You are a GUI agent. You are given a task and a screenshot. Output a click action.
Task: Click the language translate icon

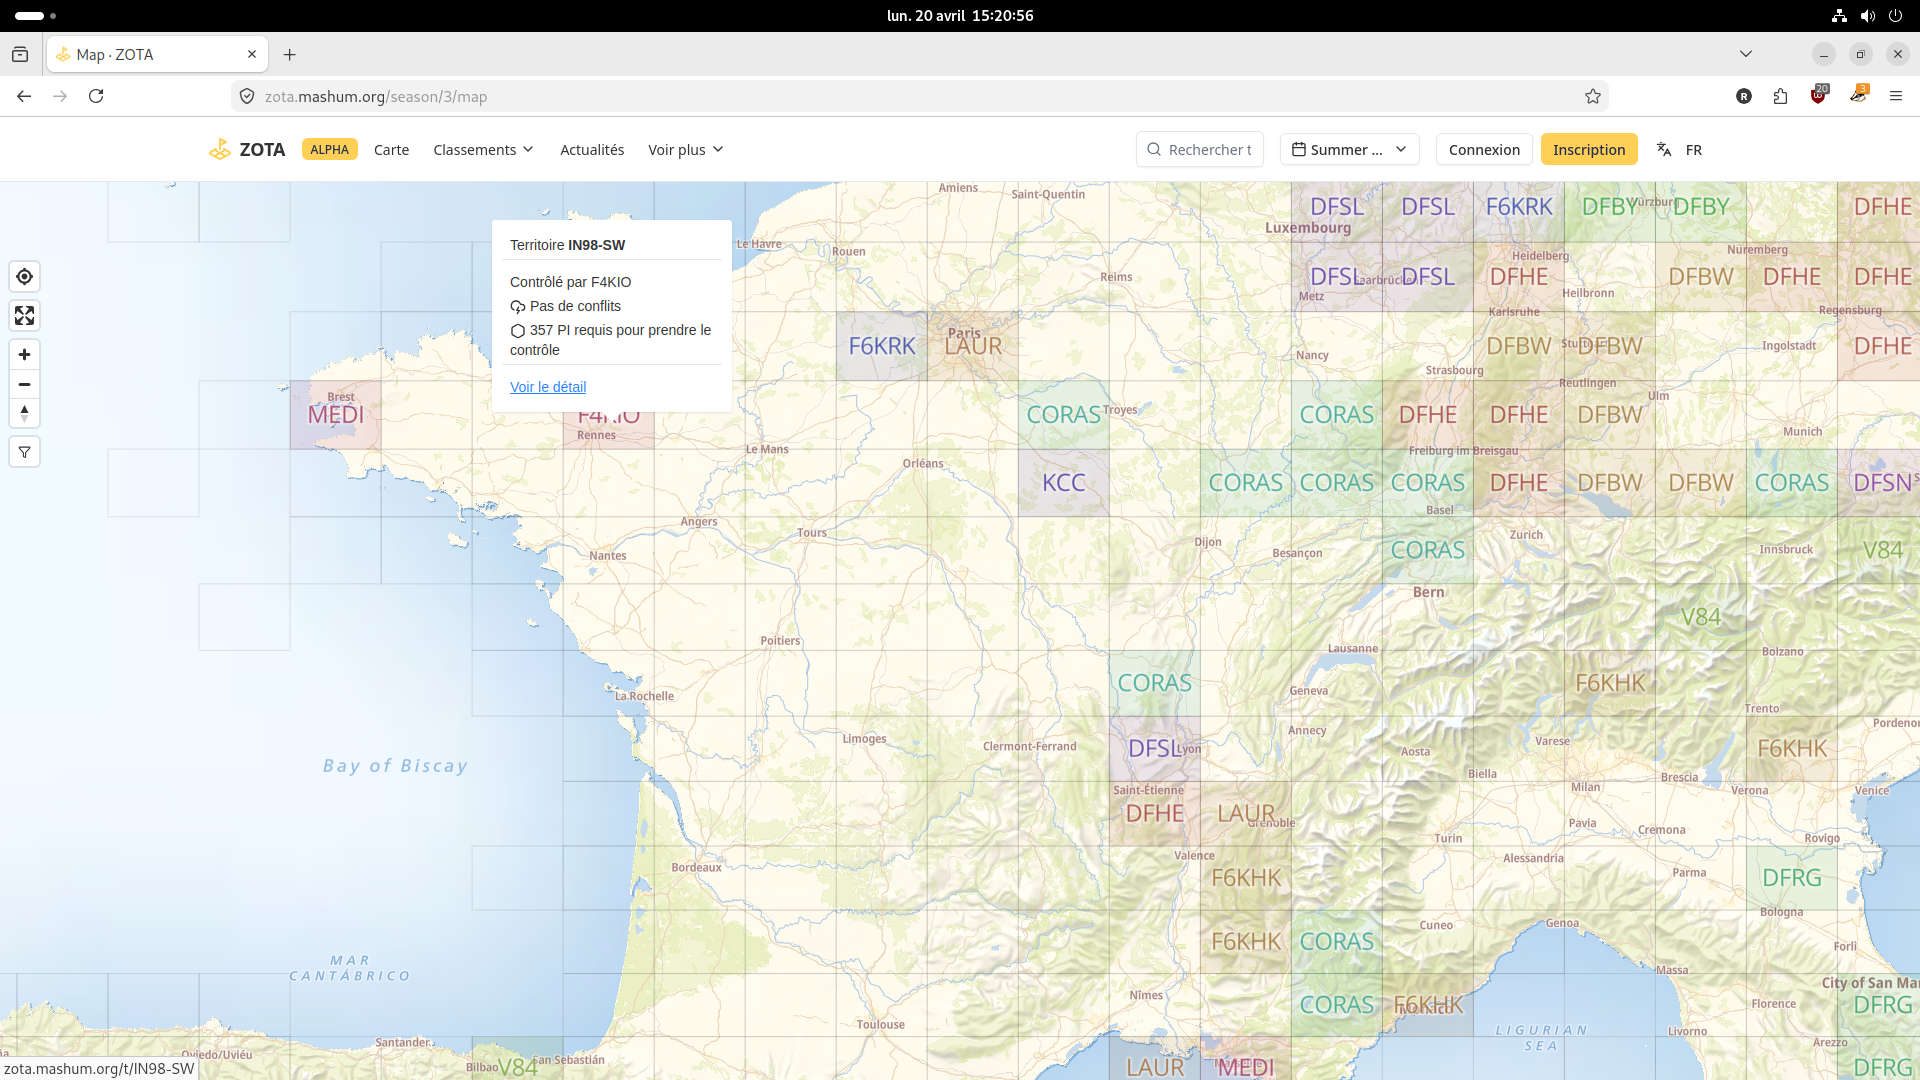[x=1664, y=149]
